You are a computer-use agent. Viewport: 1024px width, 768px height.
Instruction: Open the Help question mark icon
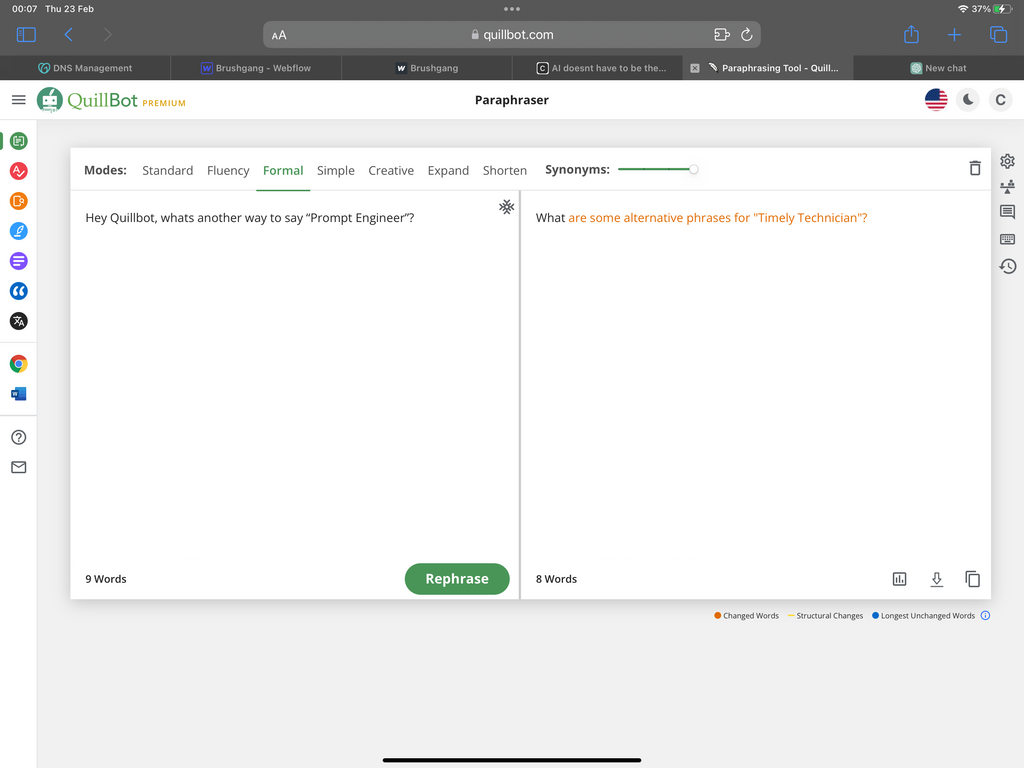(x=19, y=438)
